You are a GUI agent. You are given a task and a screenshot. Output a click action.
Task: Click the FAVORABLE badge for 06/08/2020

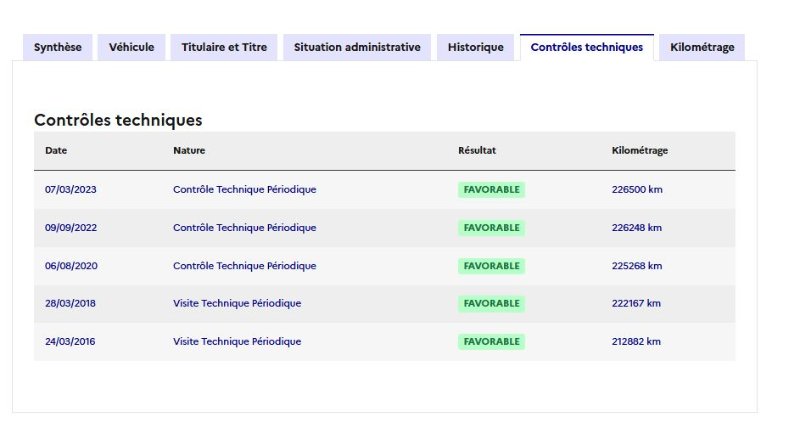click(x=491, y=266)
